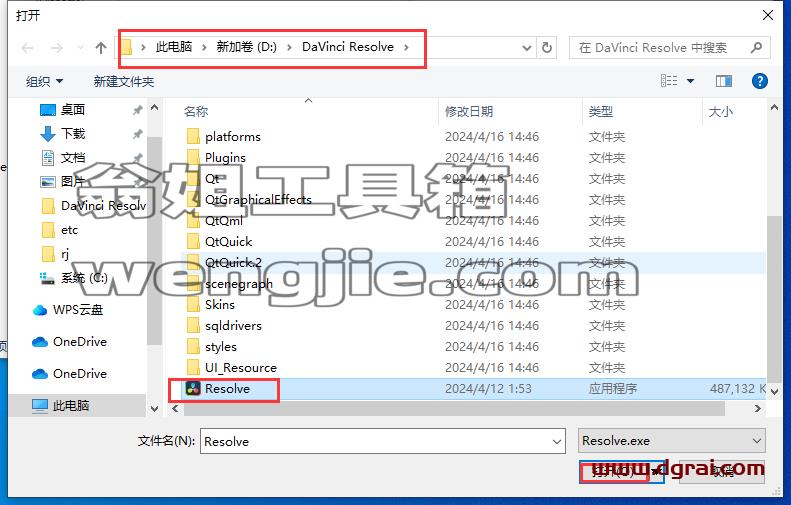791x505 pixels.
Task: Click the horizontal scrollbar right arrow
Action: (x=758, y=409)
